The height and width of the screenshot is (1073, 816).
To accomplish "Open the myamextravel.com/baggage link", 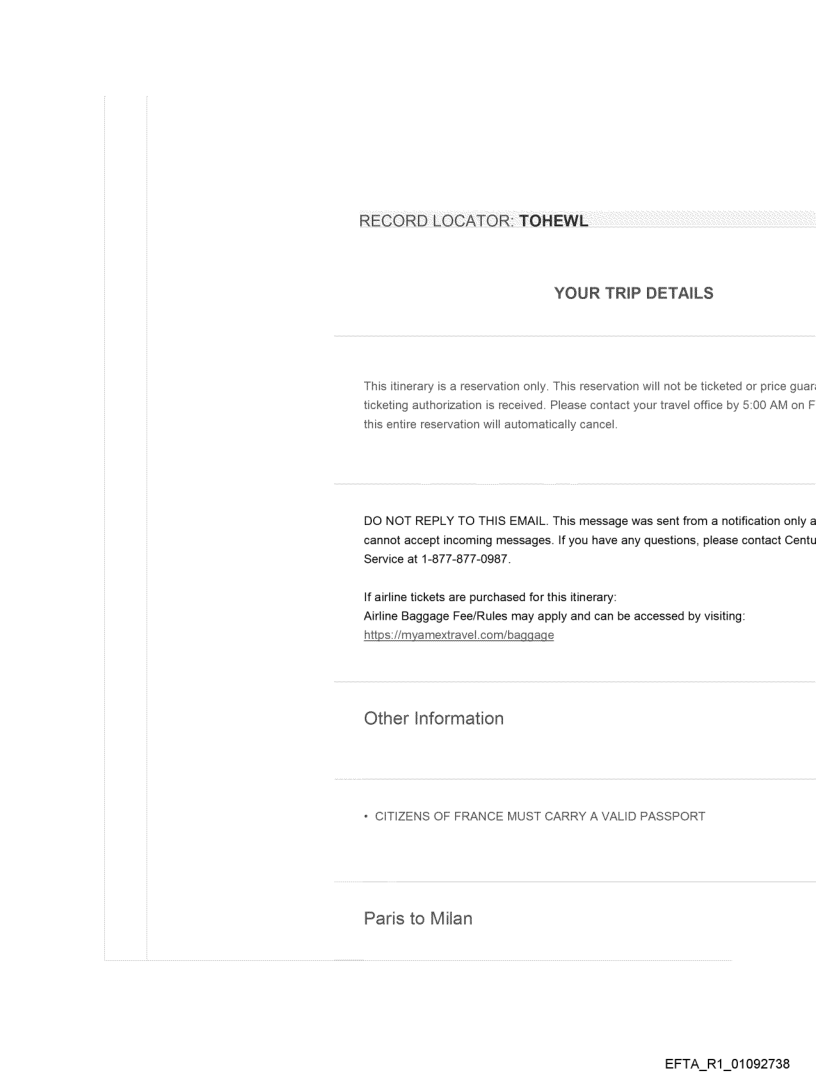I will coord(458,635).
